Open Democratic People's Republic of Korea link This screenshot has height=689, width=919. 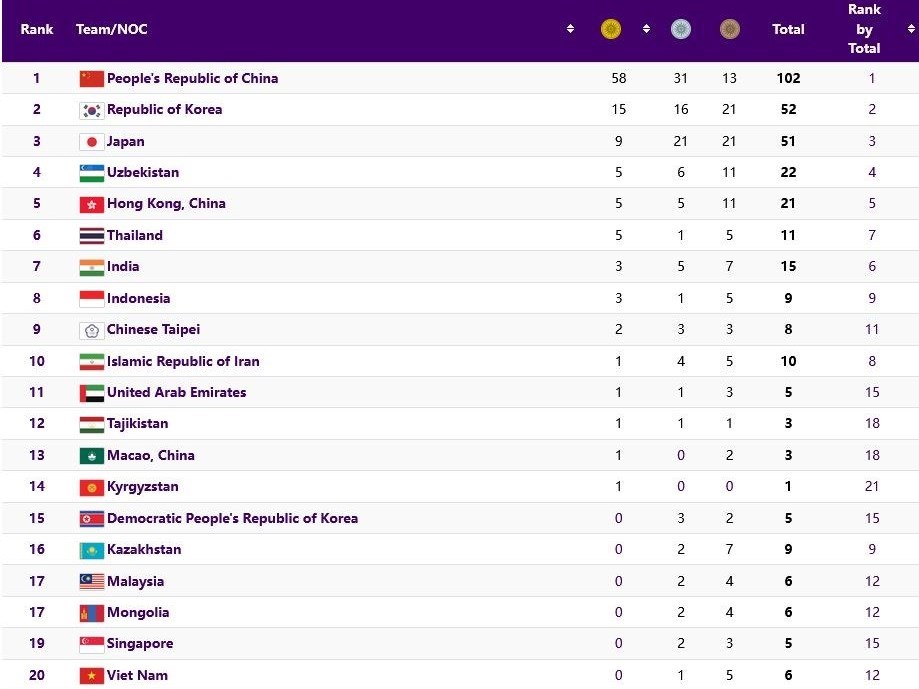[232, 518]
